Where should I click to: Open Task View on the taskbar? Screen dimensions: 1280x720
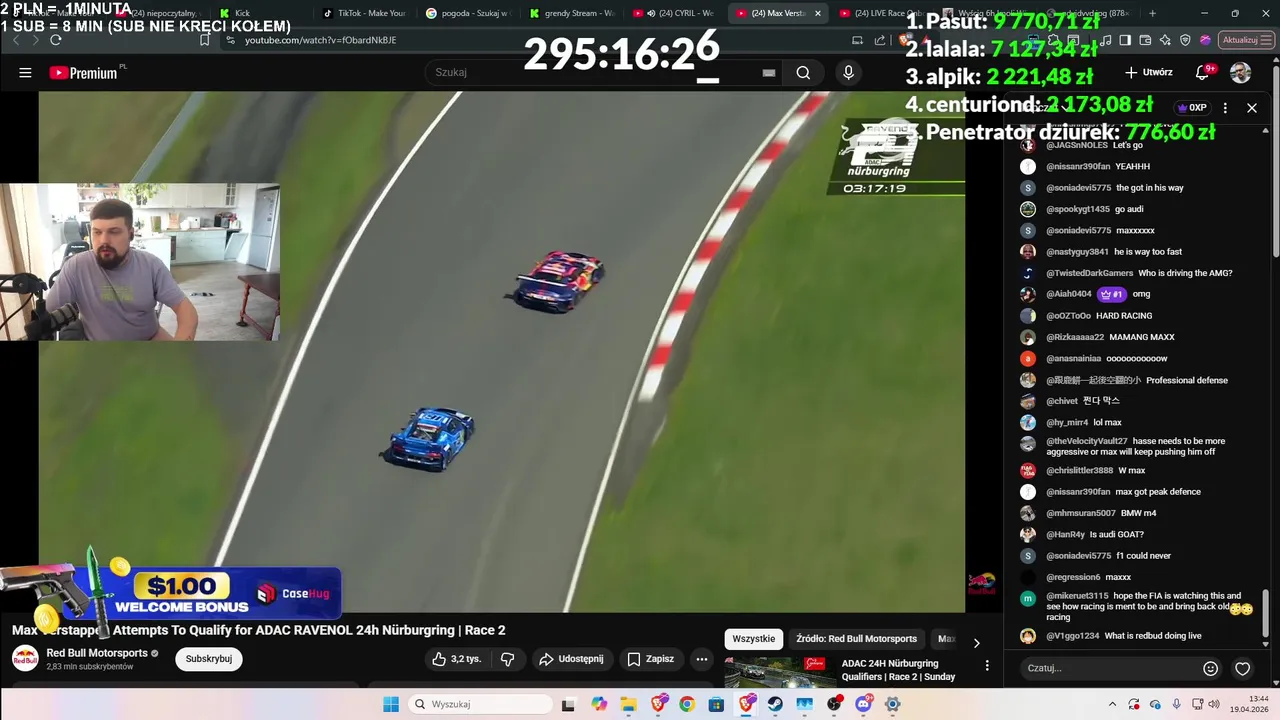[x=568, y=704]
